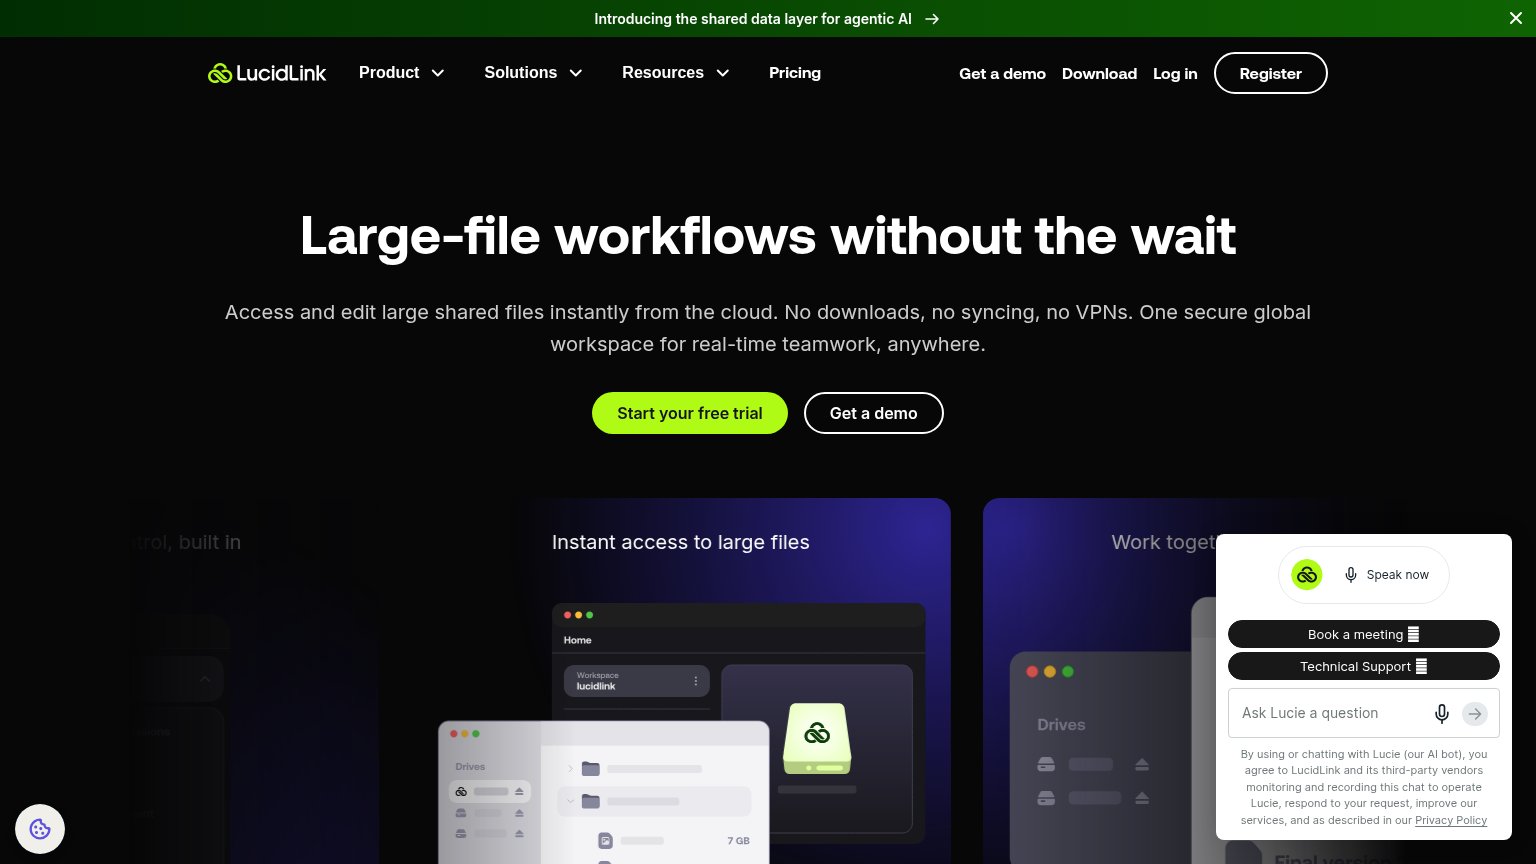Click the LucidLink logo in the header
Screen dimensions: 1536x864
(267, 73)
